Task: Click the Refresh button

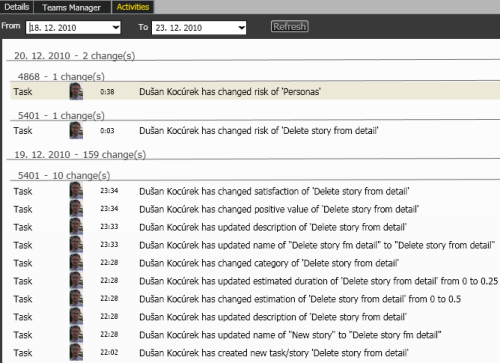Action: tap(289, 26)
